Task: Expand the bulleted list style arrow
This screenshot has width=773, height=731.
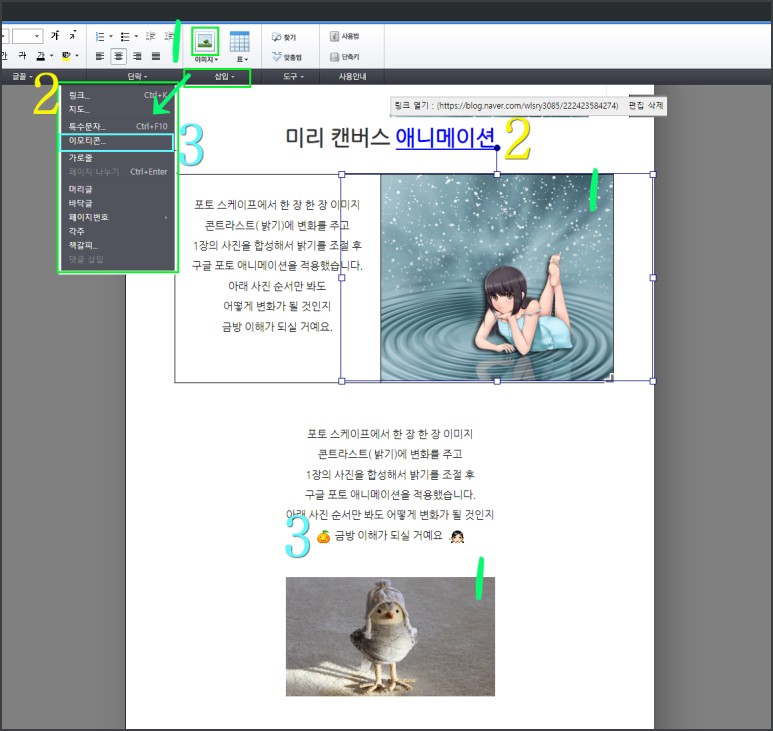Action: click(136, 36)
